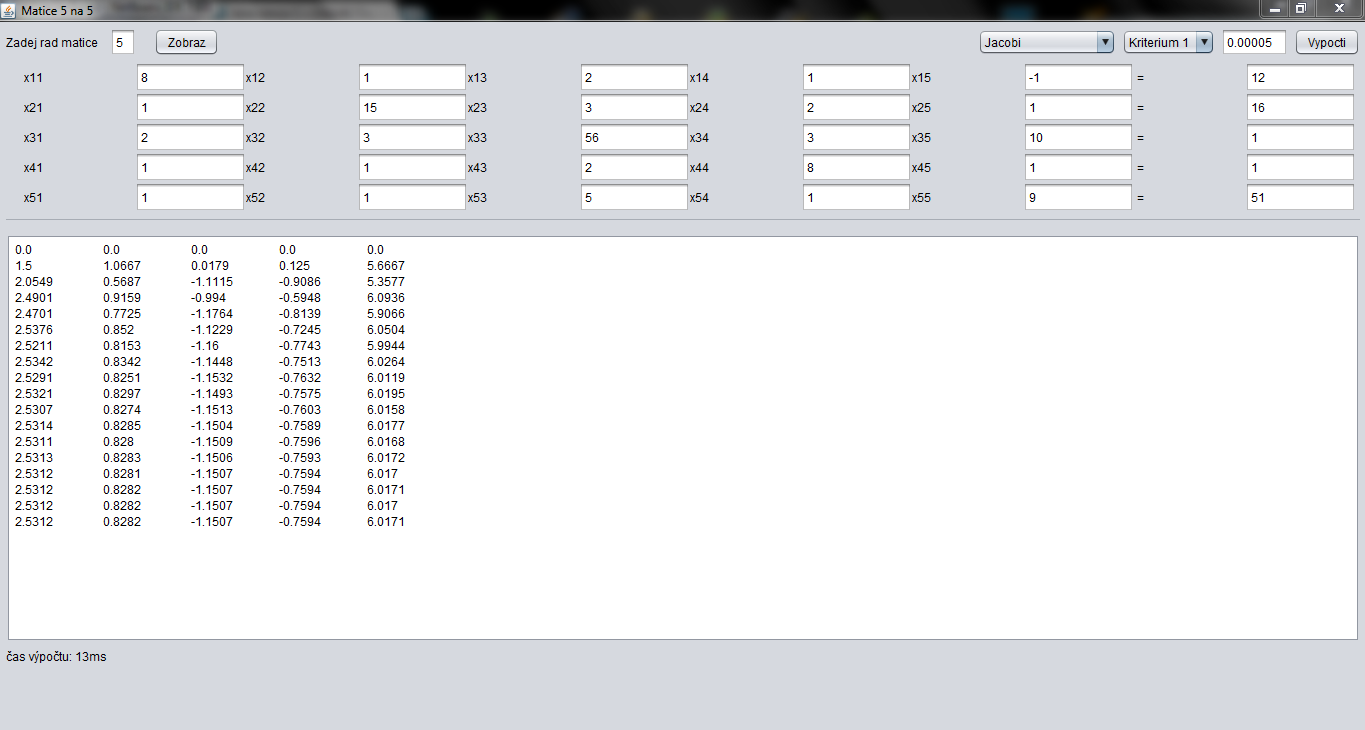The height and width of the screenshot is (730, 1365).
Task: Select the x21 input field
Action: point(190,108)
